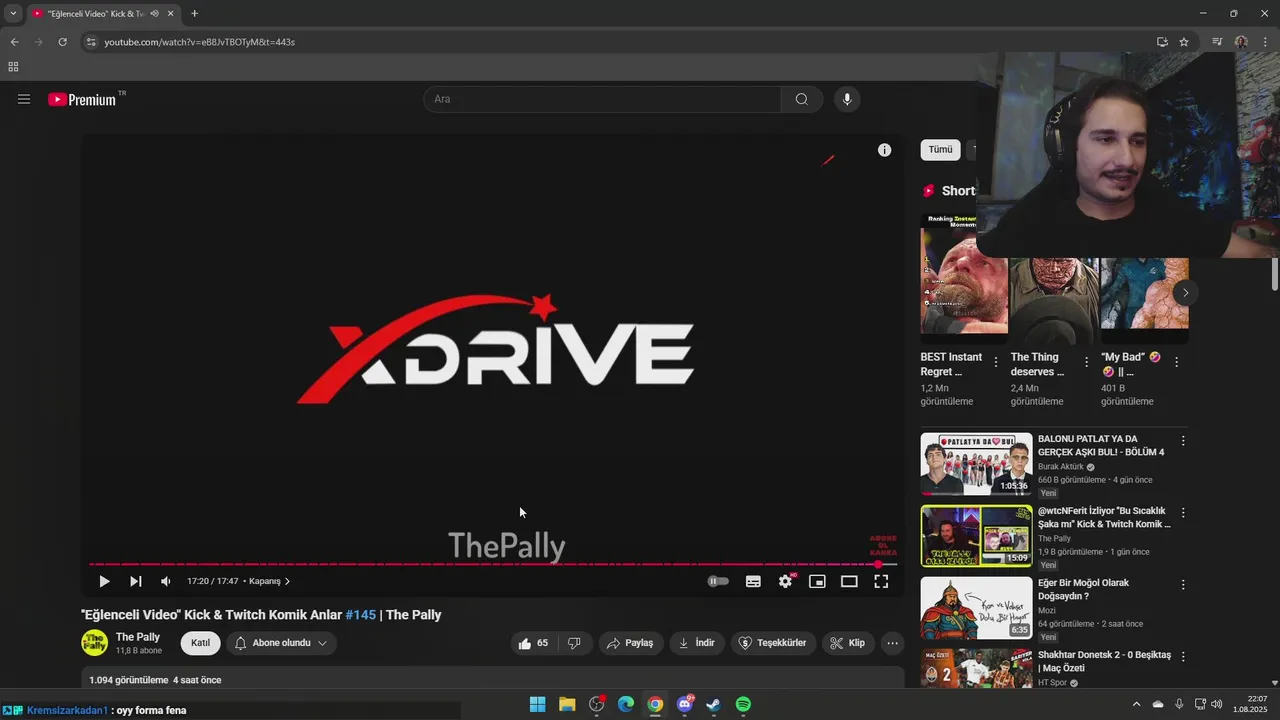1280x720 pixels.
Task: Open player settings gear
Action: (786, 581)
